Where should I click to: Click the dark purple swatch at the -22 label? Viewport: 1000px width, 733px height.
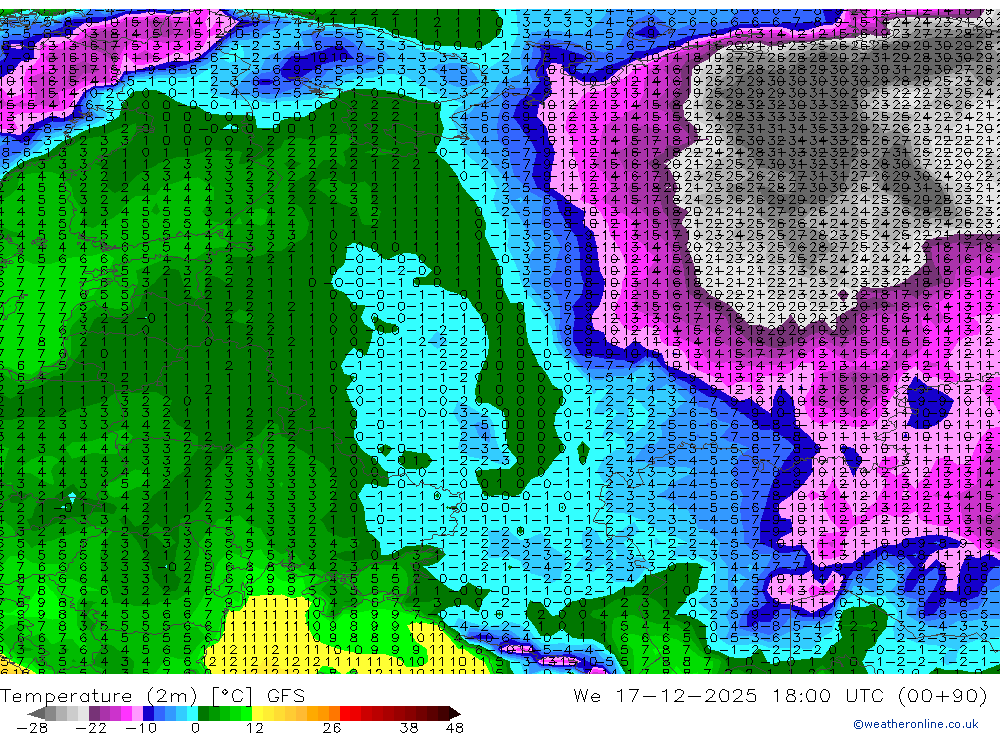pos(94,714)
